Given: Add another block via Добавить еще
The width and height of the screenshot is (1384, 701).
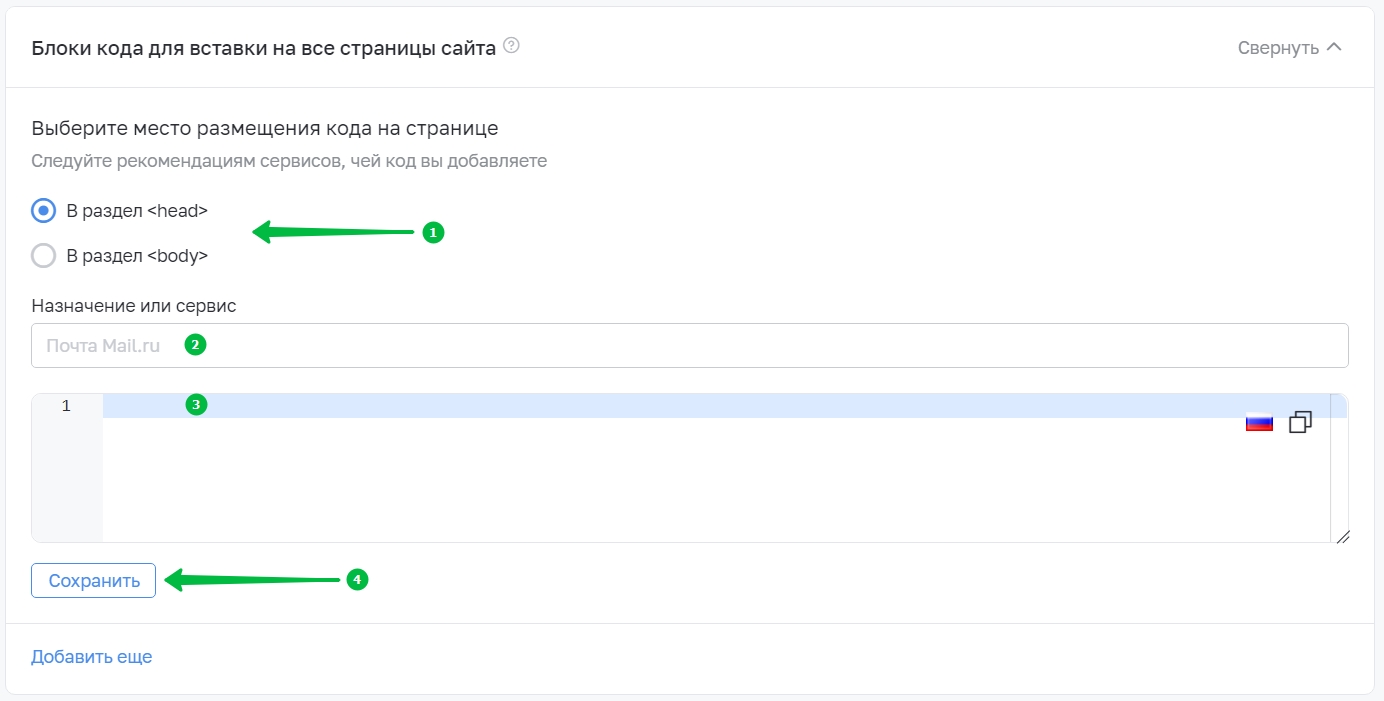Looking at the screenshot, I should click(x=92, y=657).
